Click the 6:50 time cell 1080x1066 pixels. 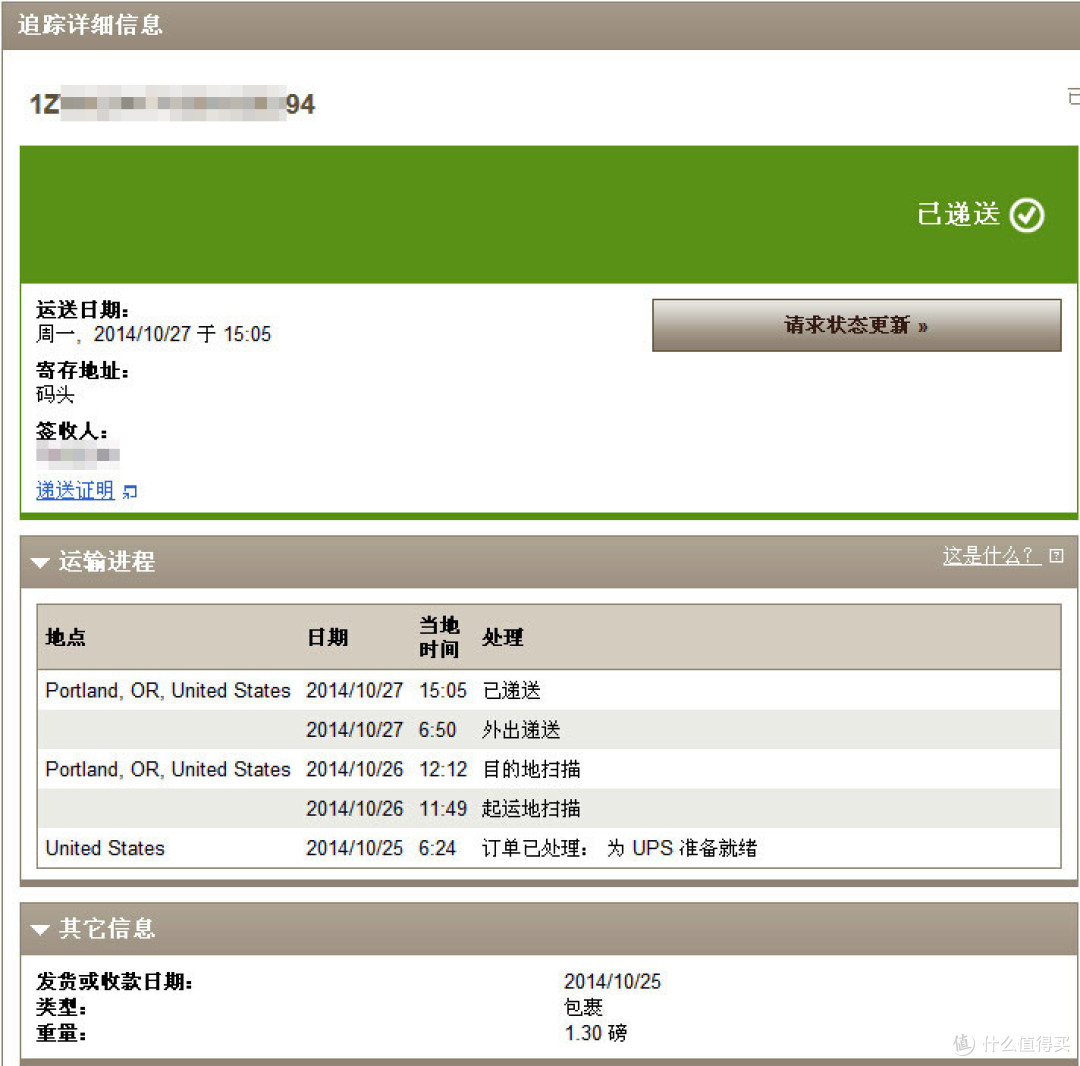point(437,729)
